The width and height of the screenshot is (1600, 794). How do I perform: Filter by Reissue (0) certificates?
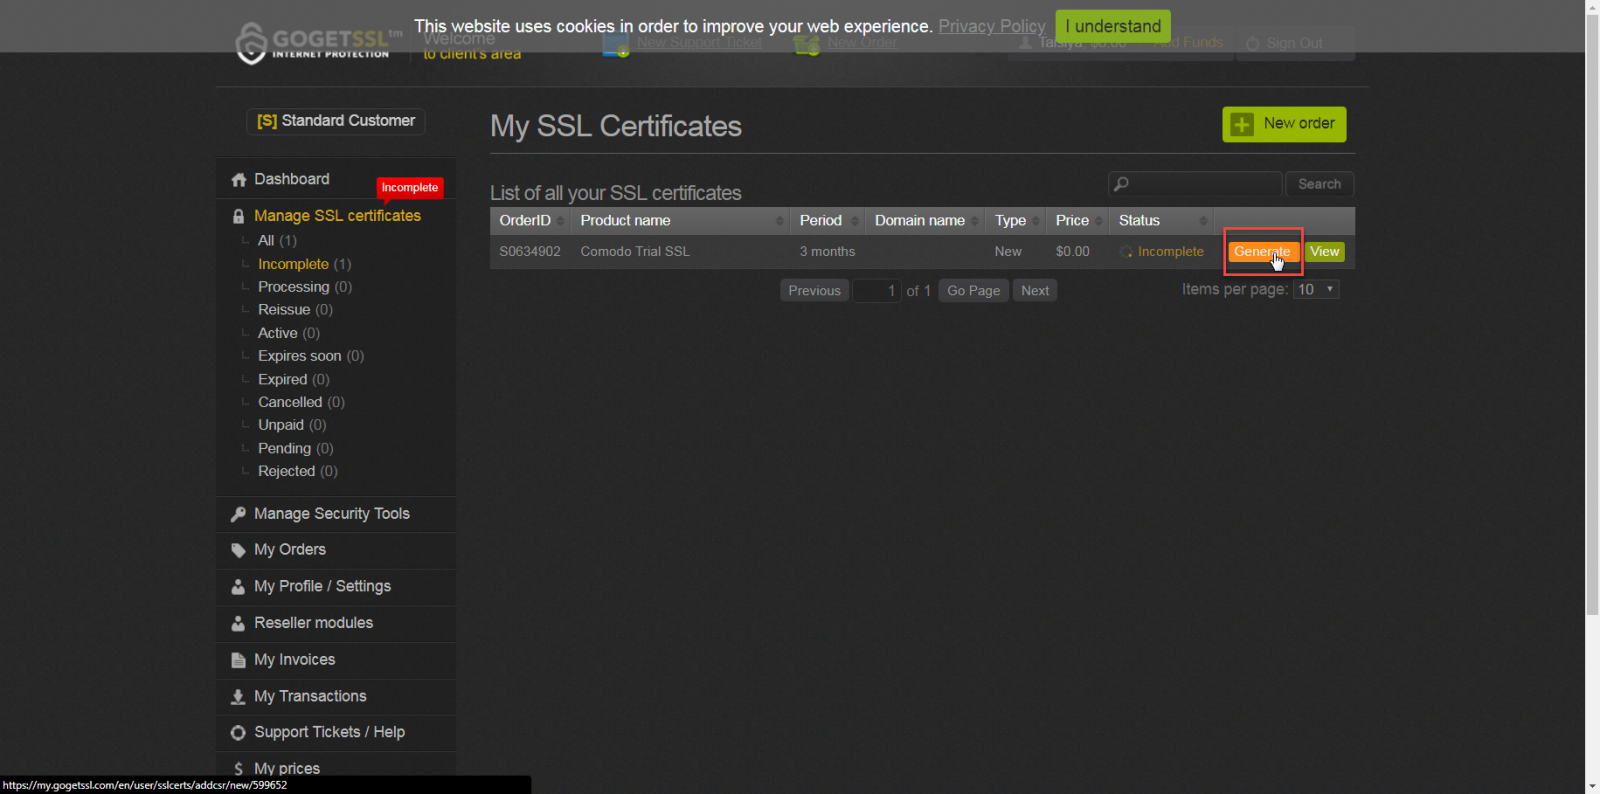(x=295, y=310)
